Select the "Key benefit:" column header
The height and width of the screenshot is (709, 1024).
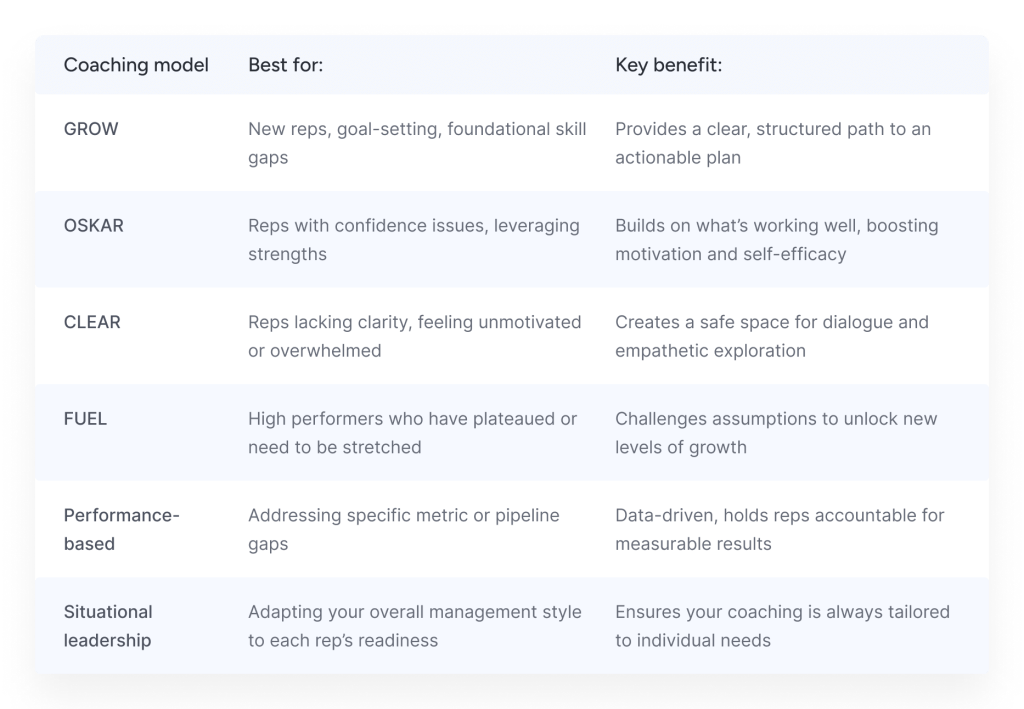click(x=668, y=66)
